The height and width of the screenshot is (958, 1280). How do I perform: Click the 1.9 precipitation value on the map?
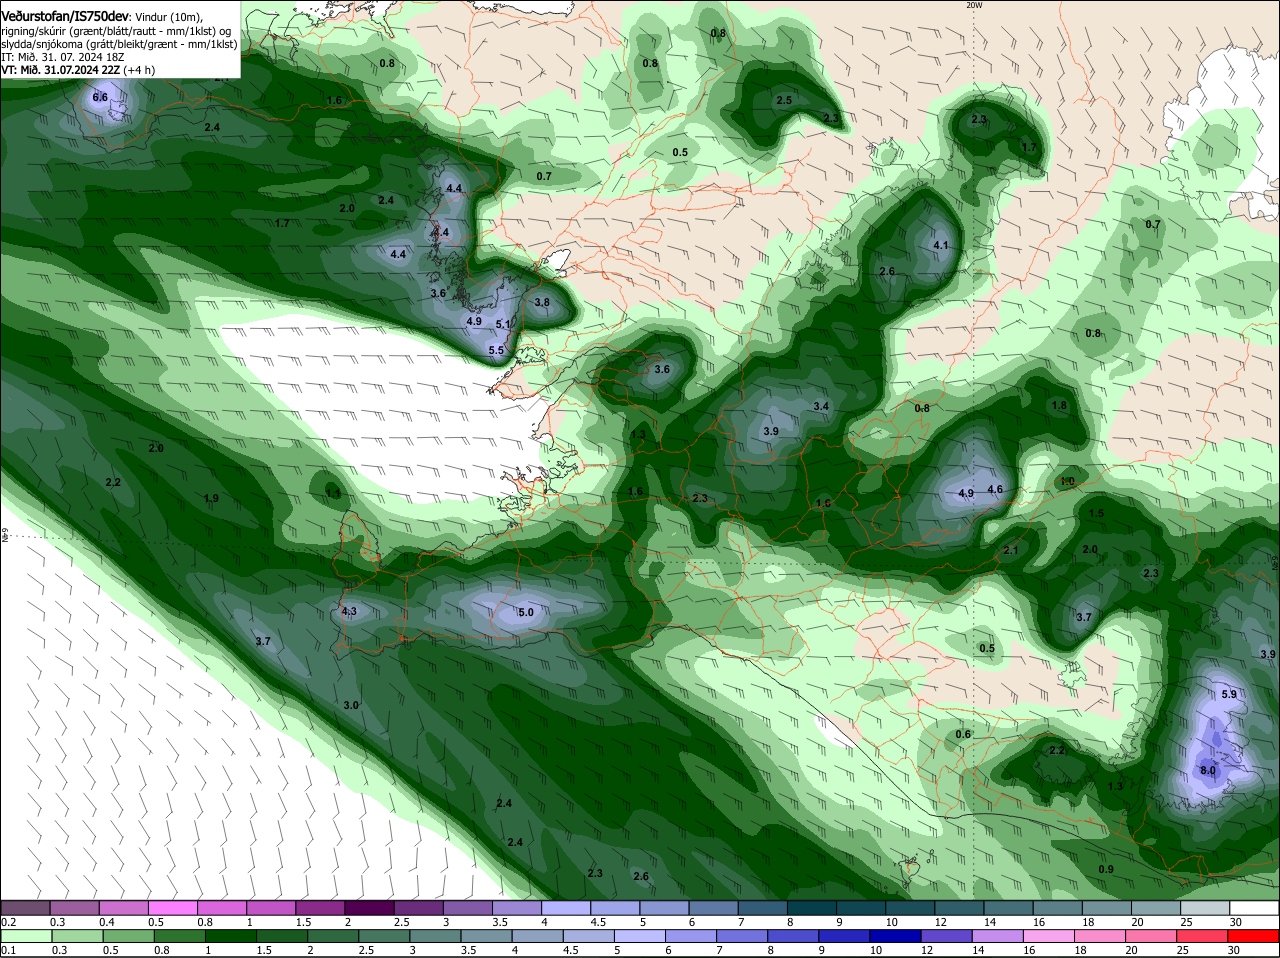click(x=211, y=498)
